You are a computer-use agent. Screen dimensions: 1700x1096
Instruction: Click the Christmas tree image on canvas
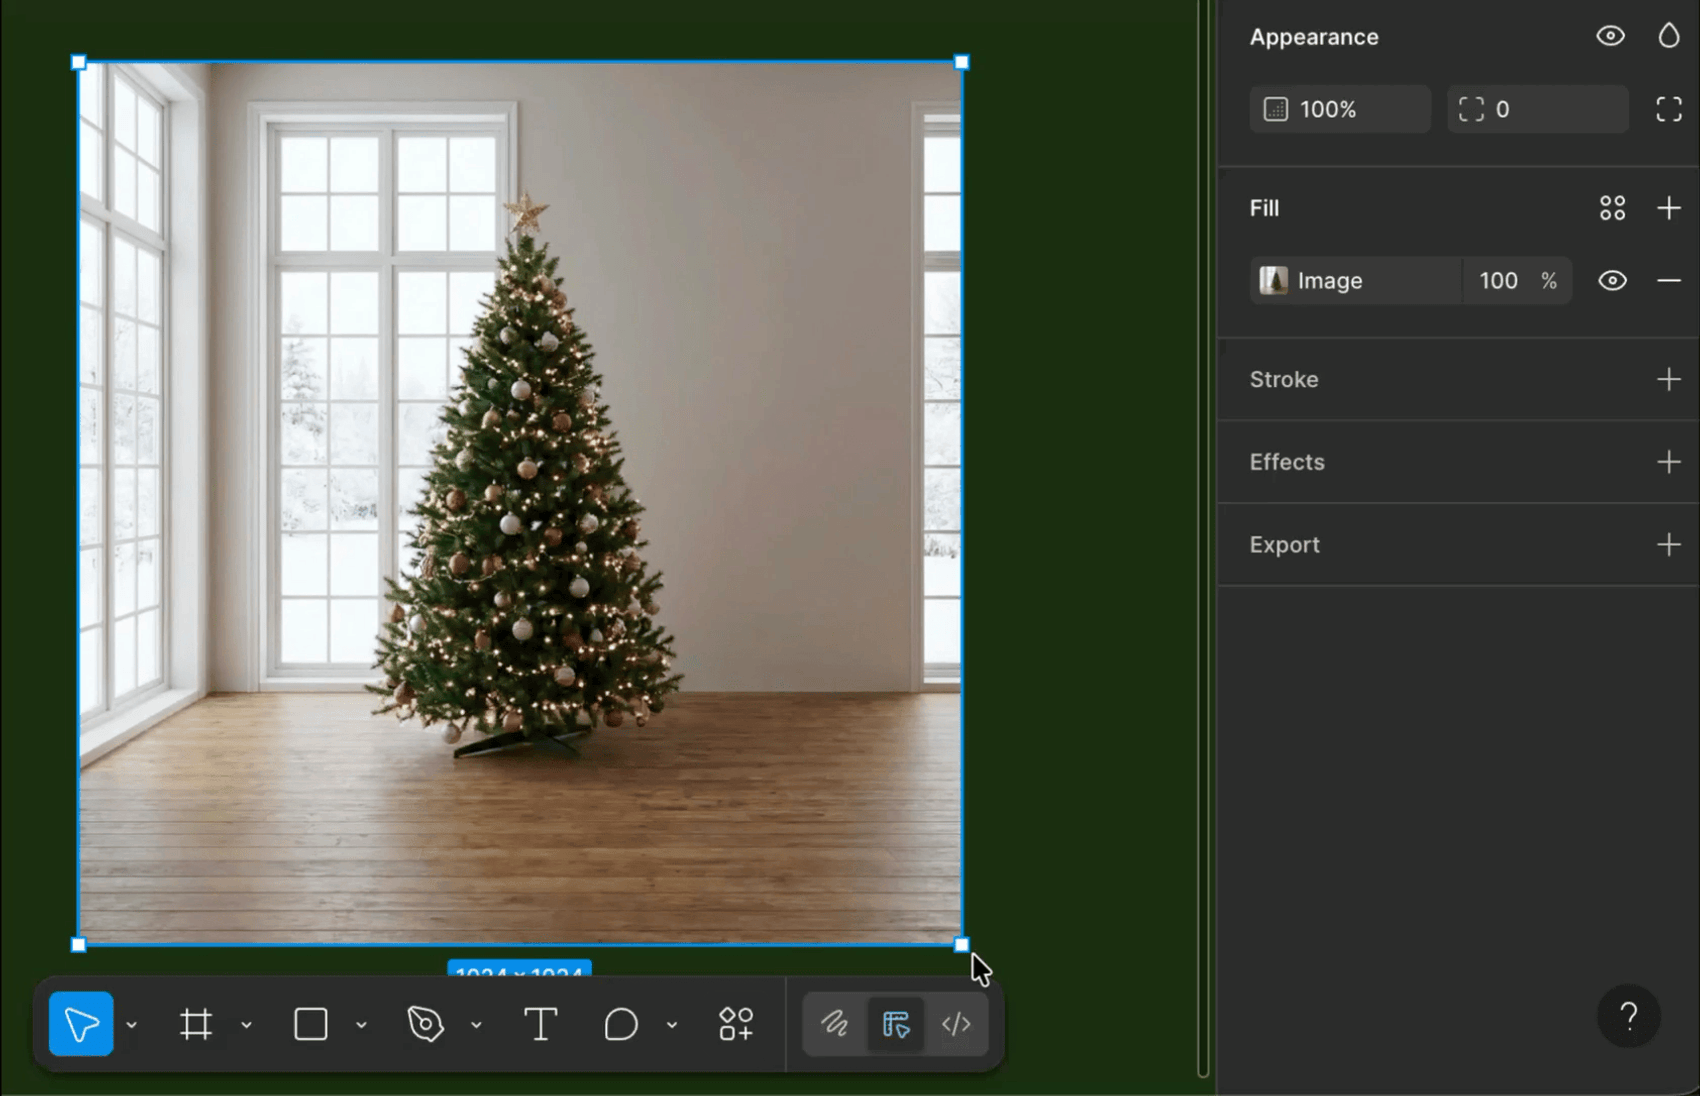(x=521, y=503)
